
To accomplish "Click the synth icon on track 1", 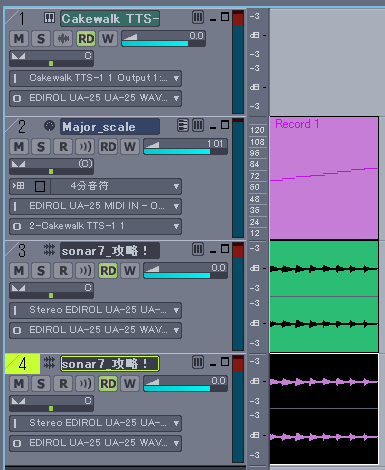I will (49, 18).
